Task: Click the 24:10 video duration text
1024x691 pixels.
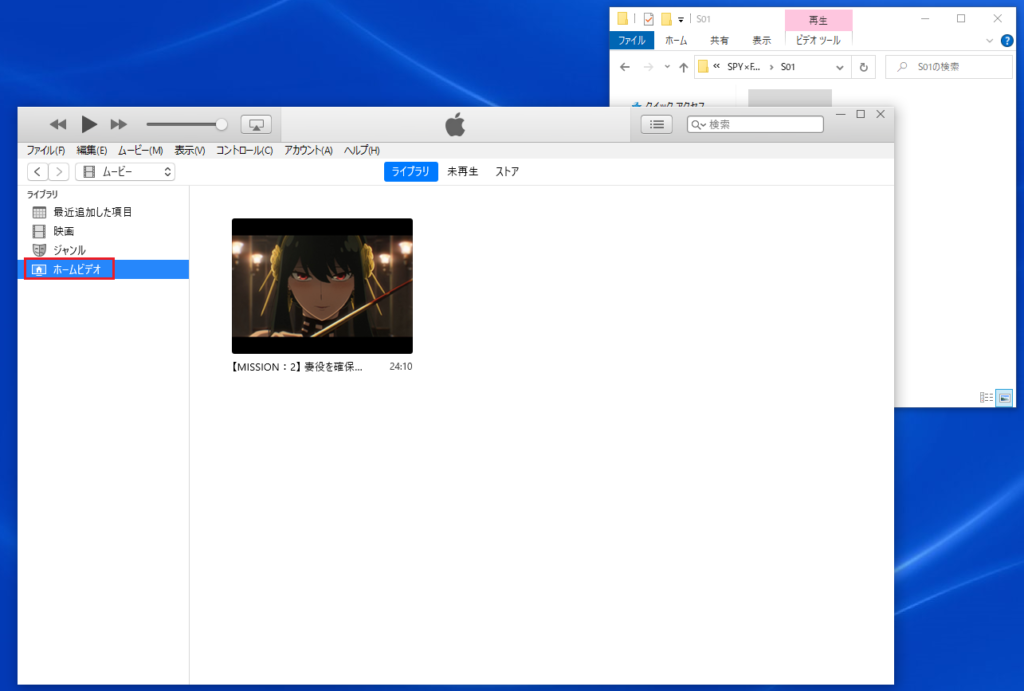Action: coord(401,367)
